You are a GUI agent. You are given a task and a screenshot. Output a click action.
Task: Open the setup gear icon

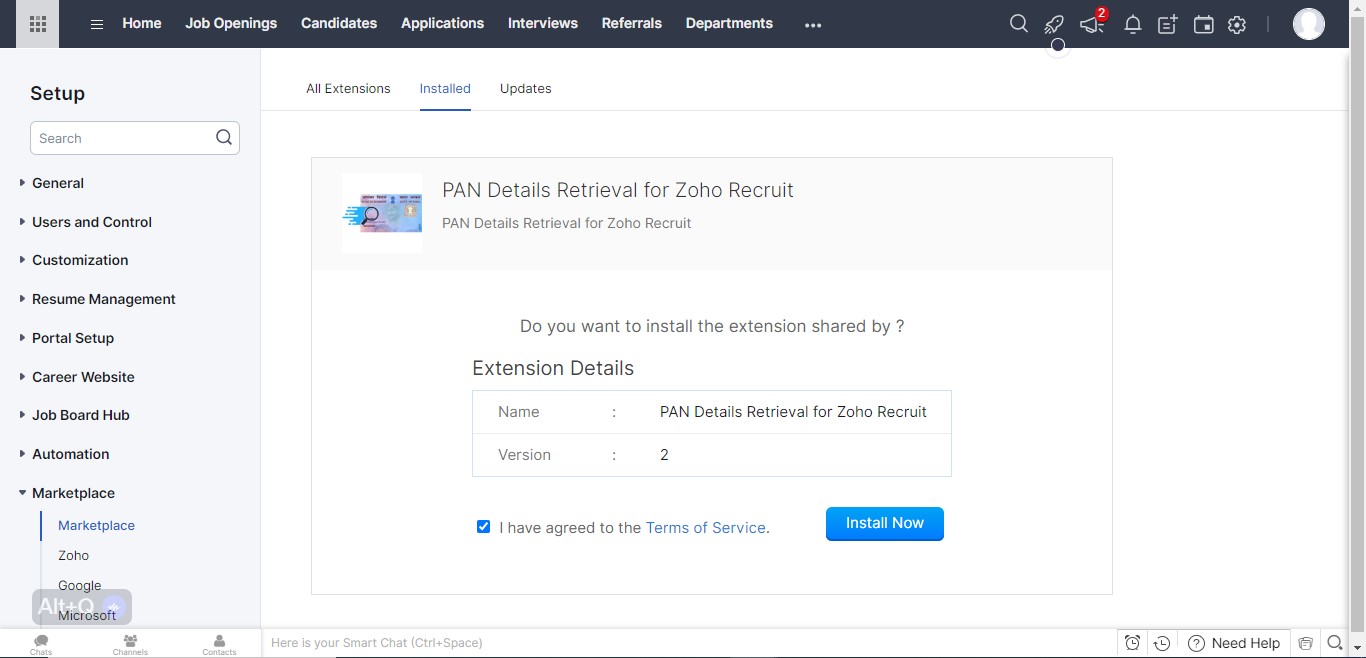click(x=1237, y=25)
